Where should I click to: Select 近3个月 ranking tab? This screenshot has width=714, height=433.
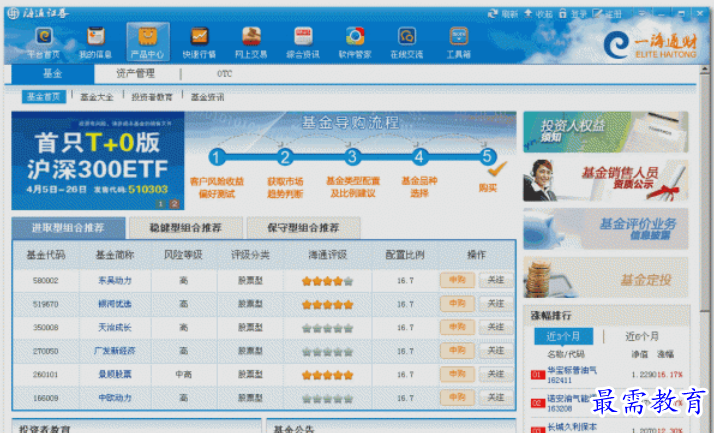(563, 336)
